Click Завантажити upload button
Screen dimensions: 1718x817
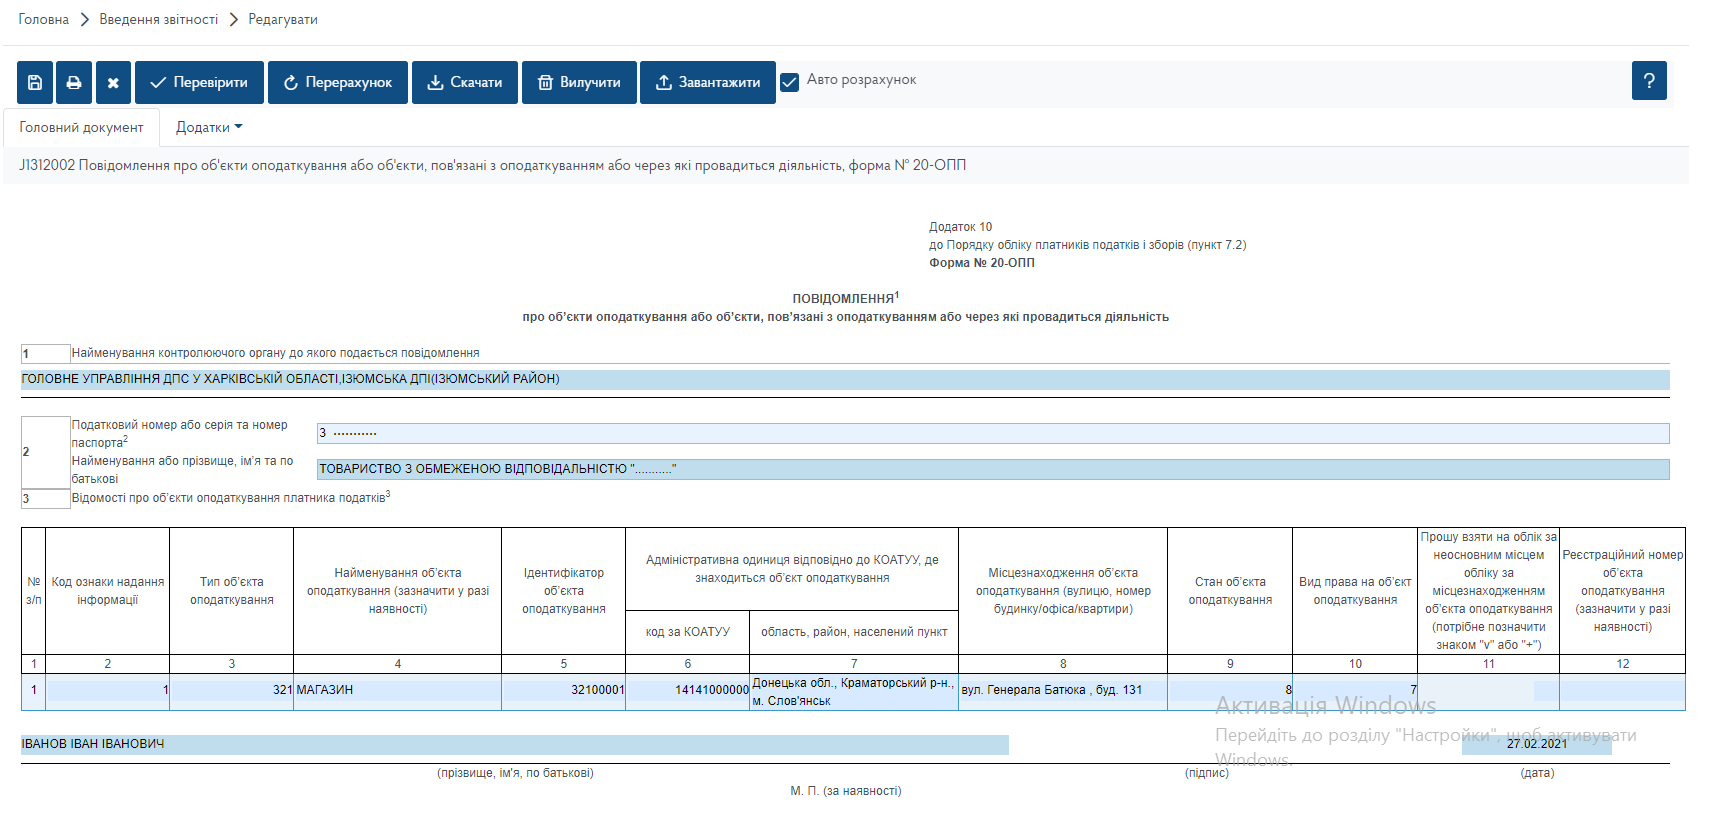point(708,82)
